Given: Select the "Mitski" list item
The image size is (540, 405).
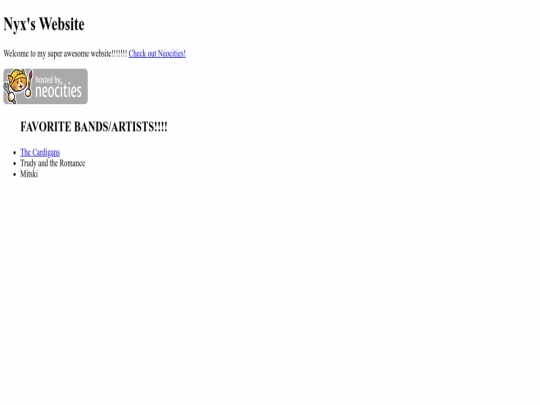Looking at the screenshot, I should click(x=29, y=174).
